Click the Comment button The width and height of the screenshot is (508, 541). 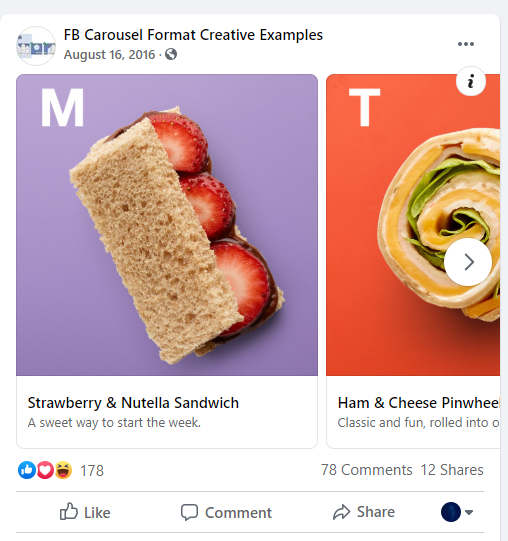pos(226,512)
